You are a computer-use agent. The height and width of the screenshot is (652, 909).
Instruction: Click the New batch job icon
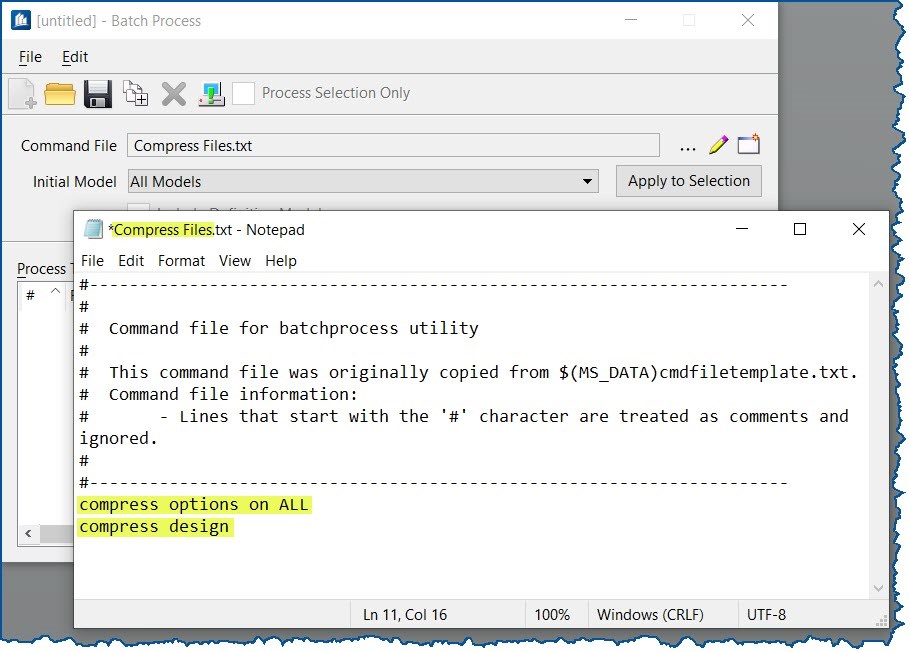[22, 94]
